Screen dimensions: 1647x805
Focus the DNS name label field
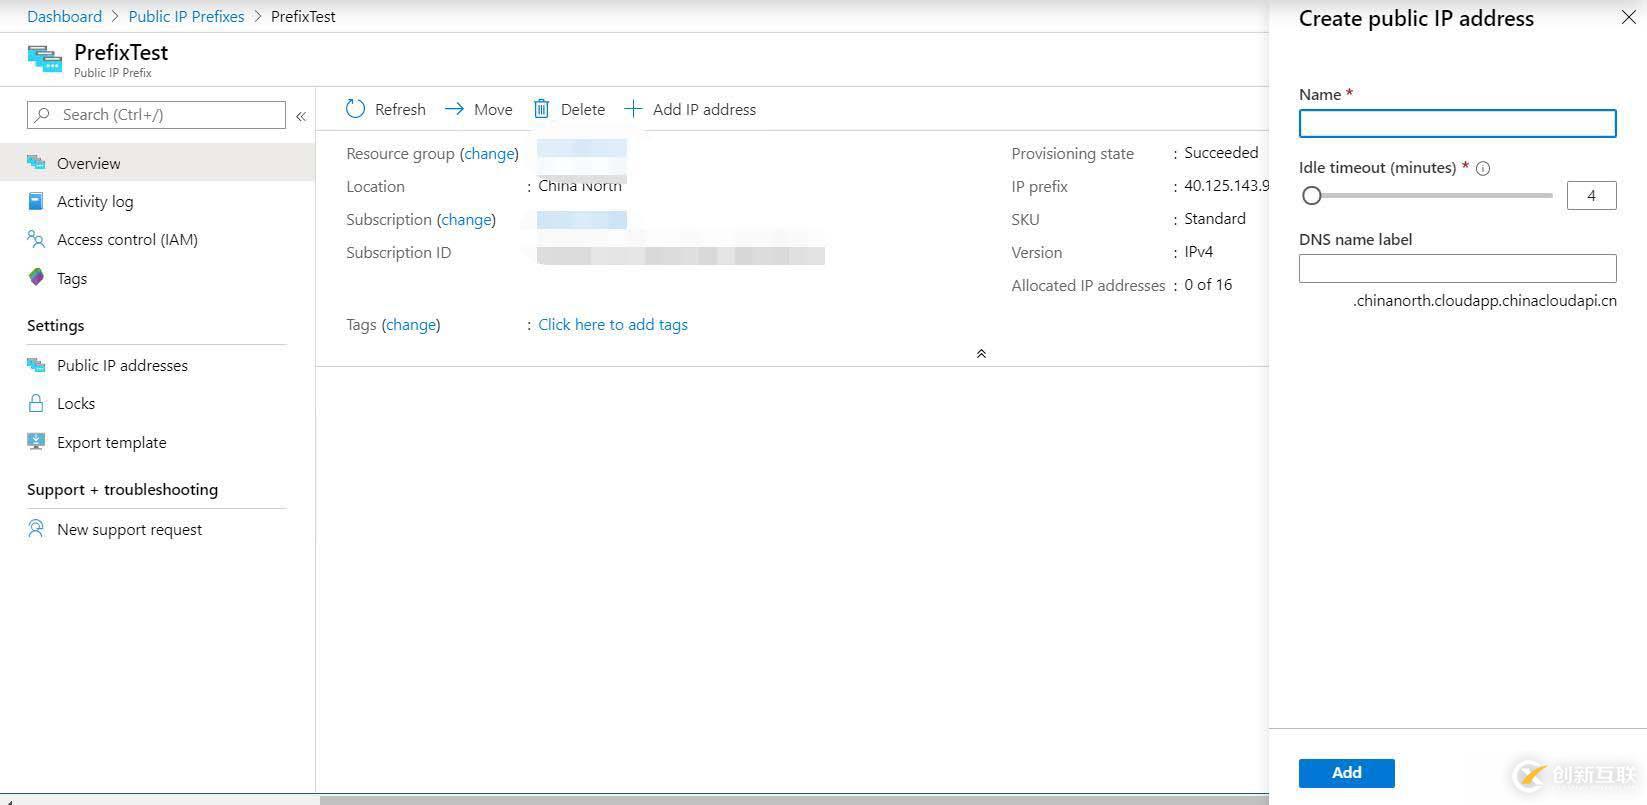pyautogui.click(x=1457, y=268)
